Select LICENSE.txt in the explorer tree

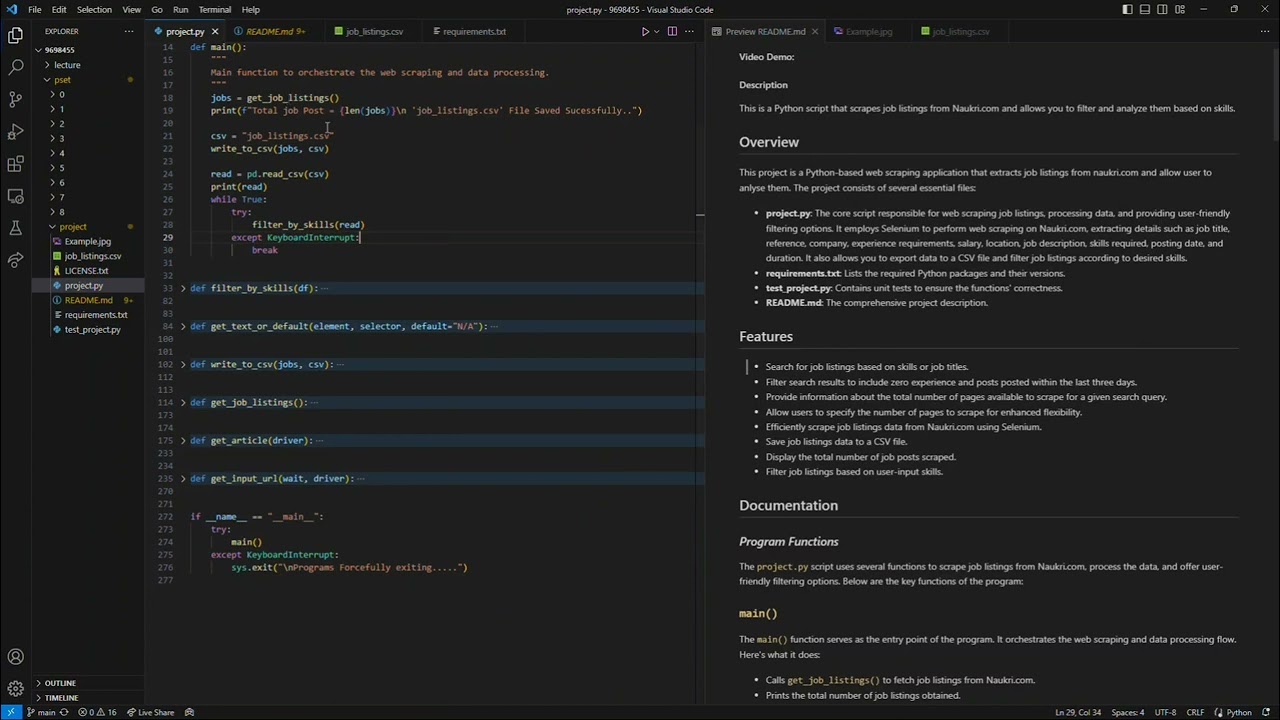pos(86,270)
